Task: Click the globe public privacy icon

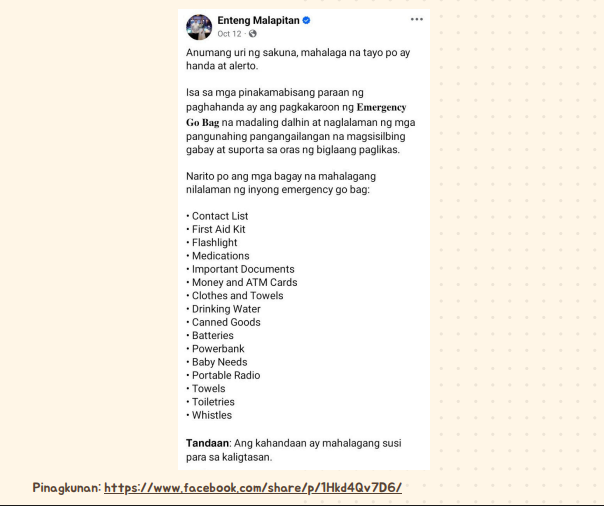Action: pos(253,33)
